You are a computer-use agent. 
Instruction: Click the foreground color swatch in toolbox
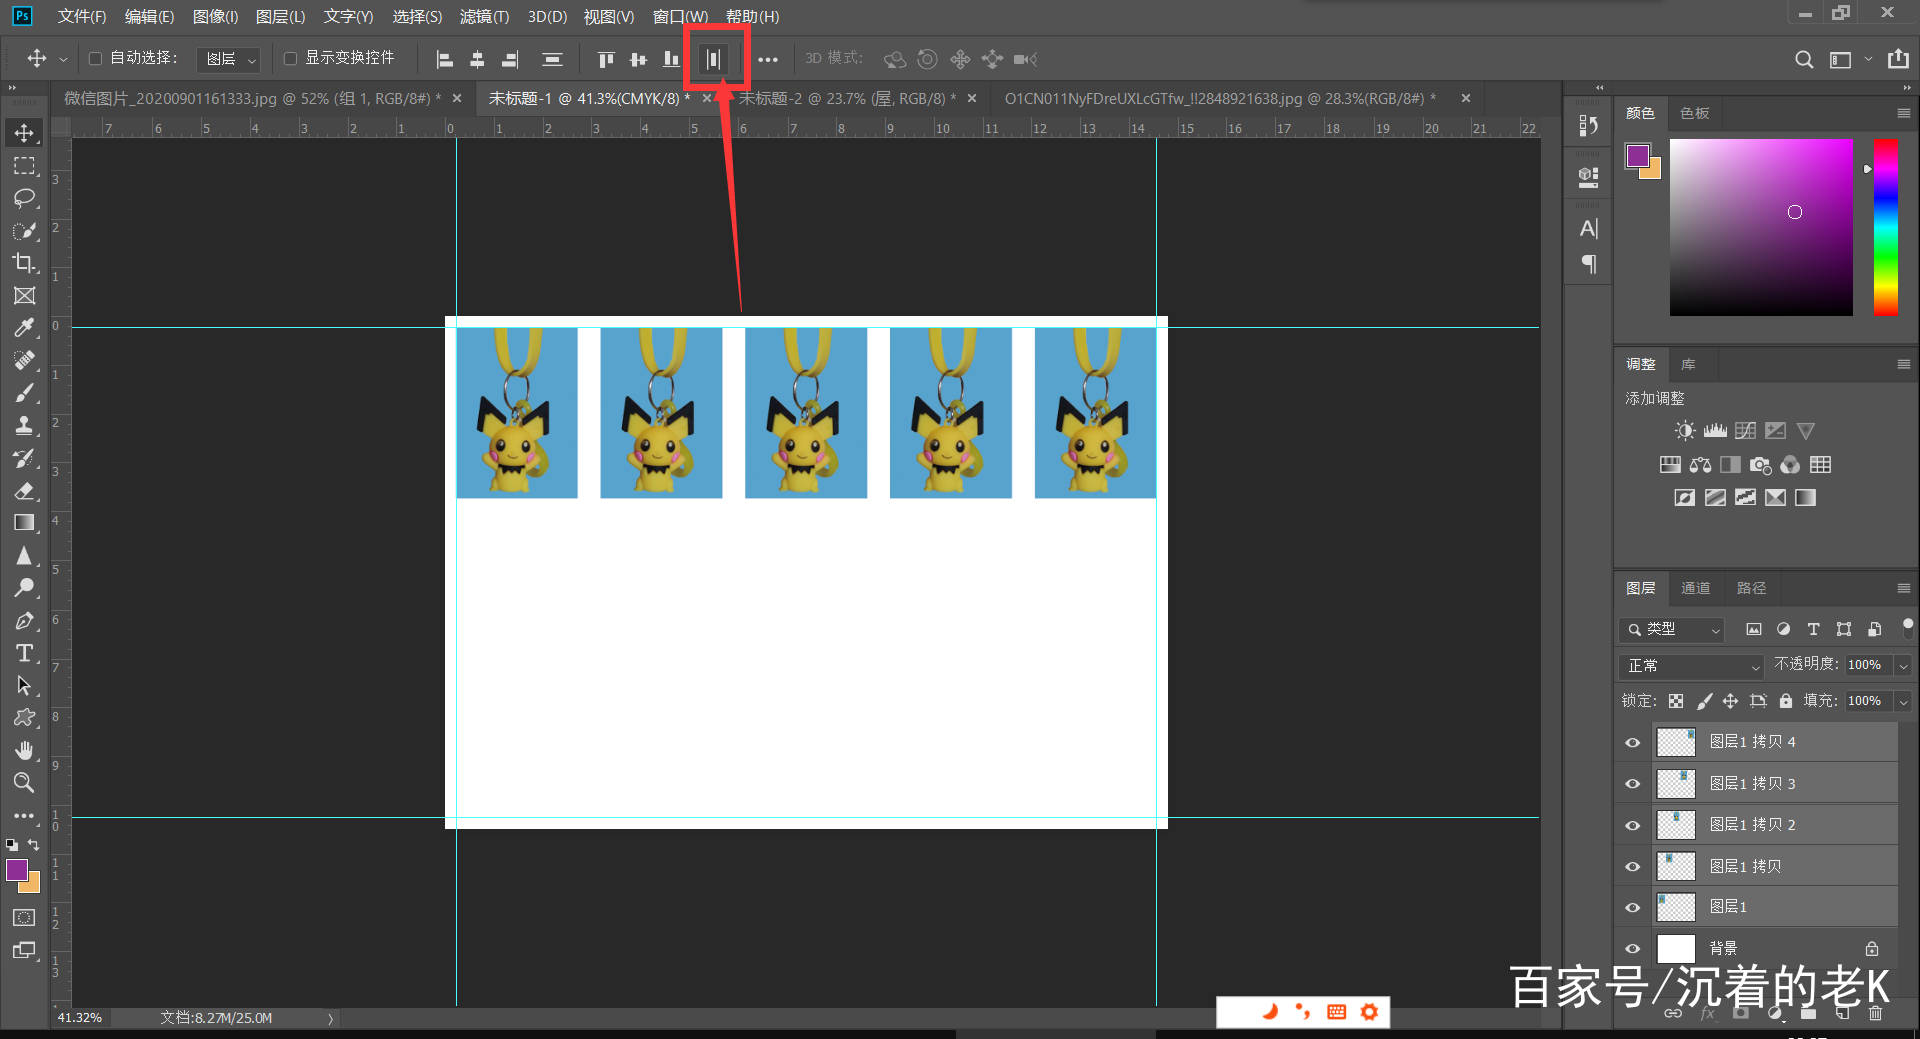(17, 870)
